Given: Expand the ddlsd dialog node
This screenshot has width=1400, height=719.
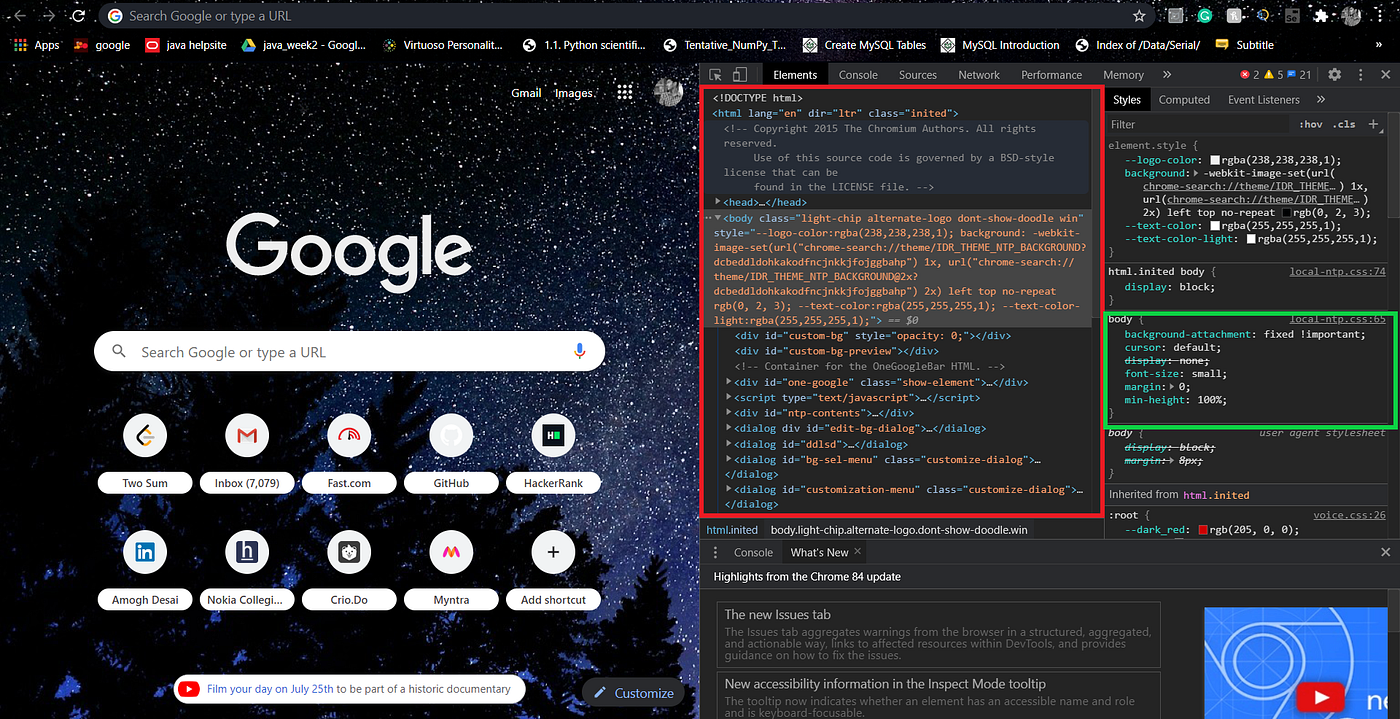Looking at the screenshot, I should tap(729, 444).
